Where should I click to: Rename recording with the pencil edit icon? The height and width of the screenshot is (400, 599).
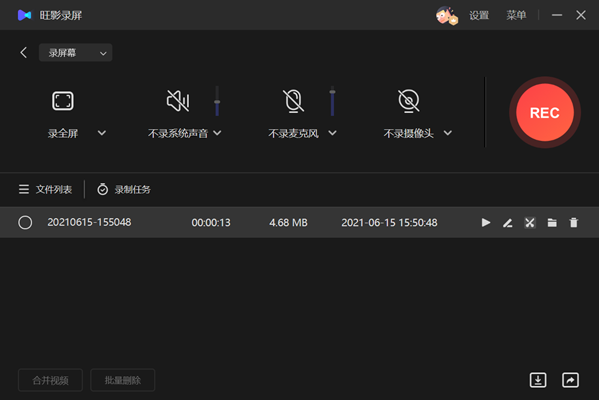point(507,223)
